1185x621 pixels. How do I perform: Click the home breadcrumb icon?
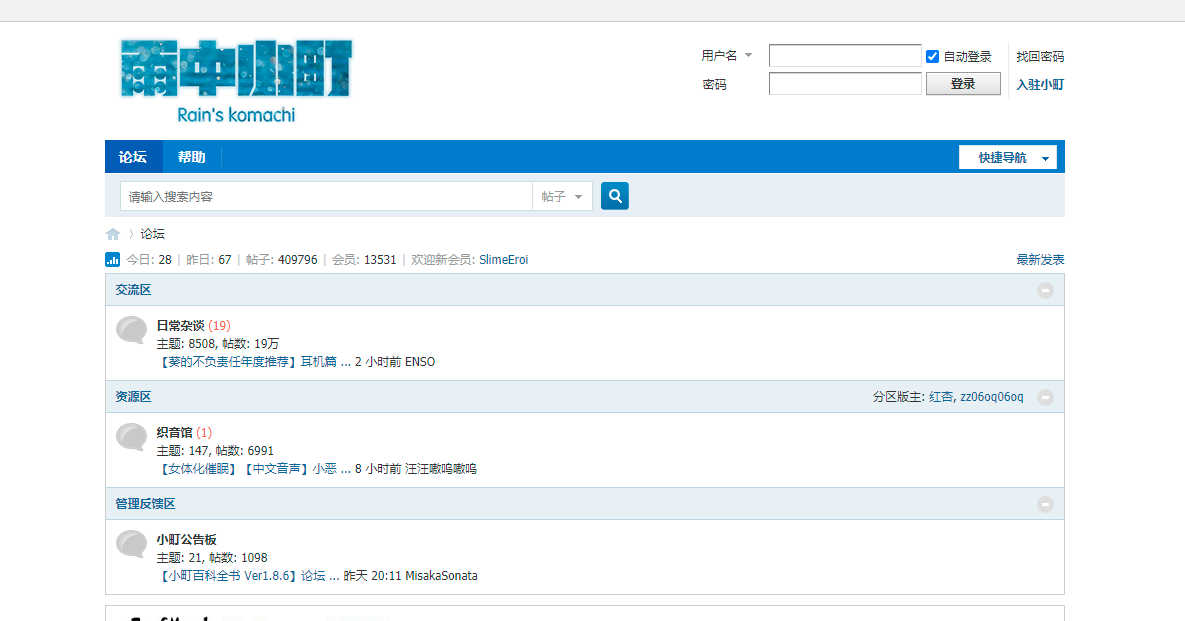[113, 234]
